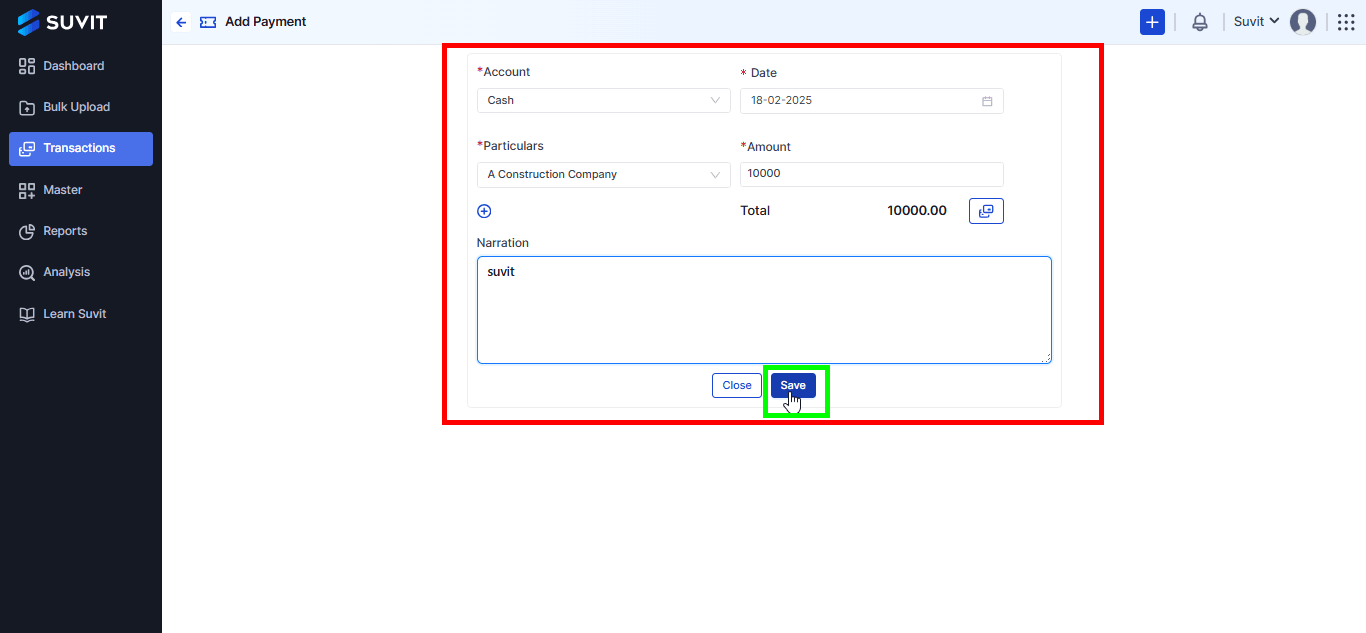Image resolution: width=1366 pixels, height=633 pixels.
Task: Click the Total label
Action: pos(755,211)
